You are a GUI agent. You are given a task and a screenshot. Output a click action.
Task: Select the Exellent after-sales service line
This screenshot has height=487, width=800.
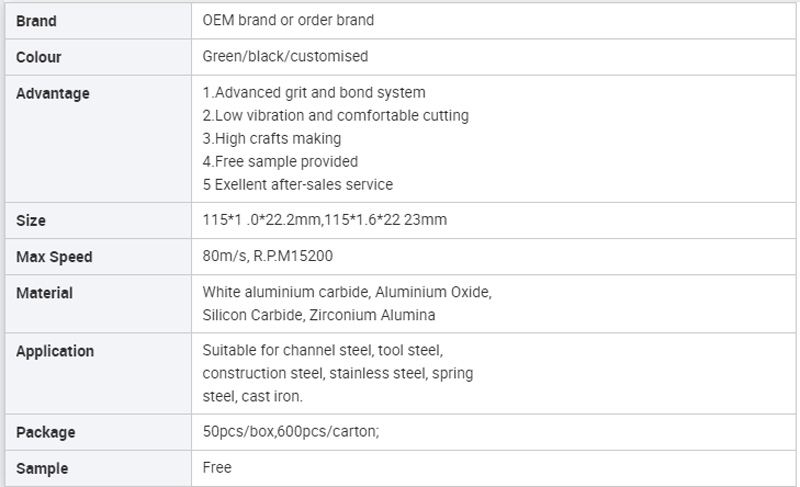[297, 184]
